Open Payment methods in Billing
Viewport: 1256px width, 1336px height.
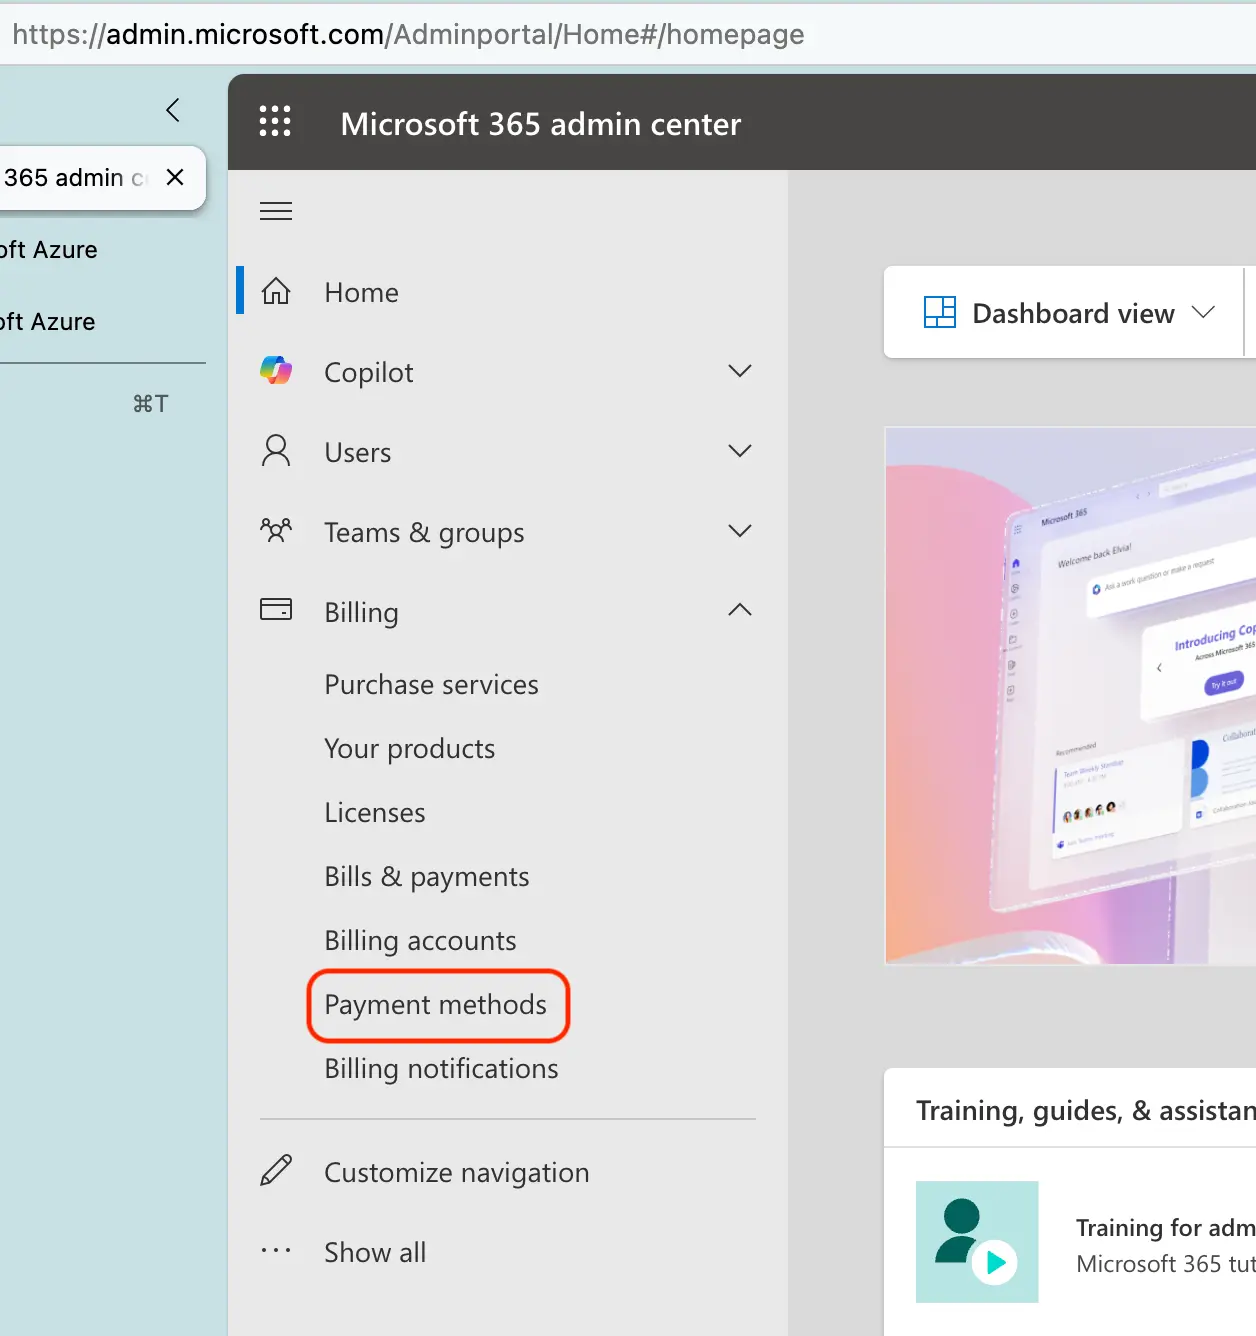click(436, 1005)
